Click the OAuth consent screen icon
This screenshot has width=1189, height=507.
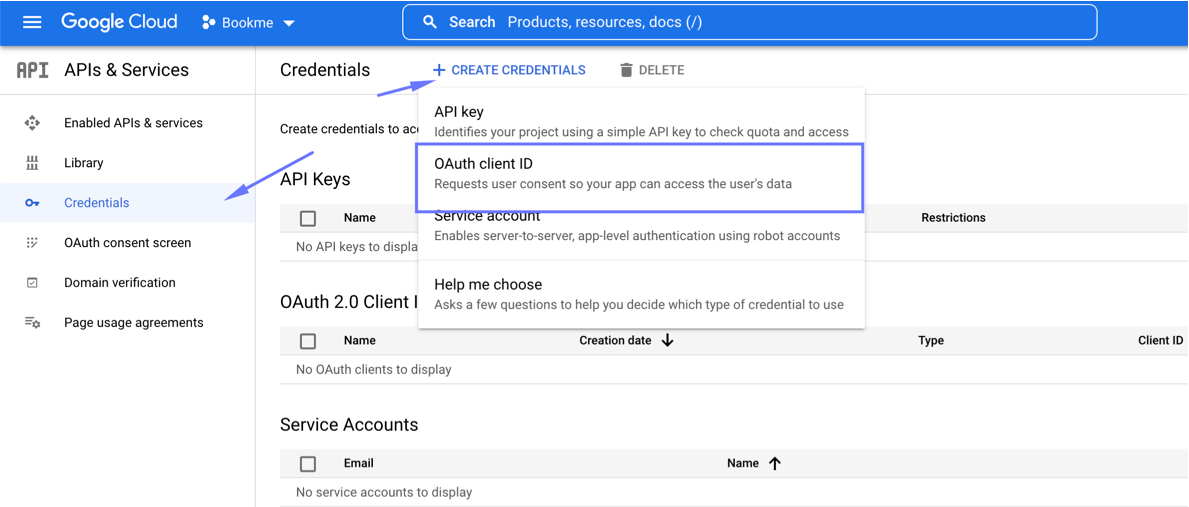click(x=32, y=243)
